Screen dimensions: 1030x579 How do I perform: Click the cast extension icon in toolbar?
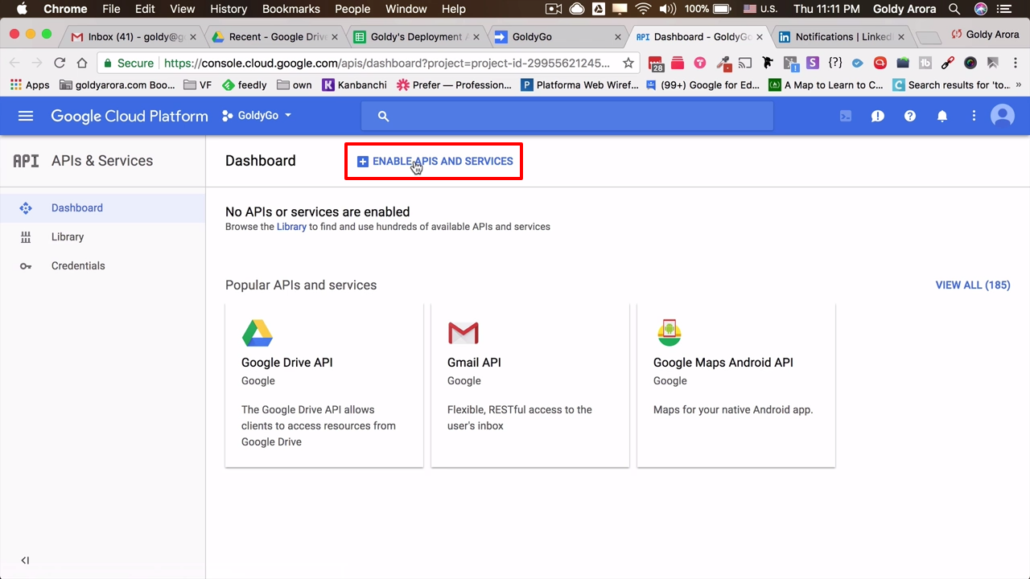point(745,63)
